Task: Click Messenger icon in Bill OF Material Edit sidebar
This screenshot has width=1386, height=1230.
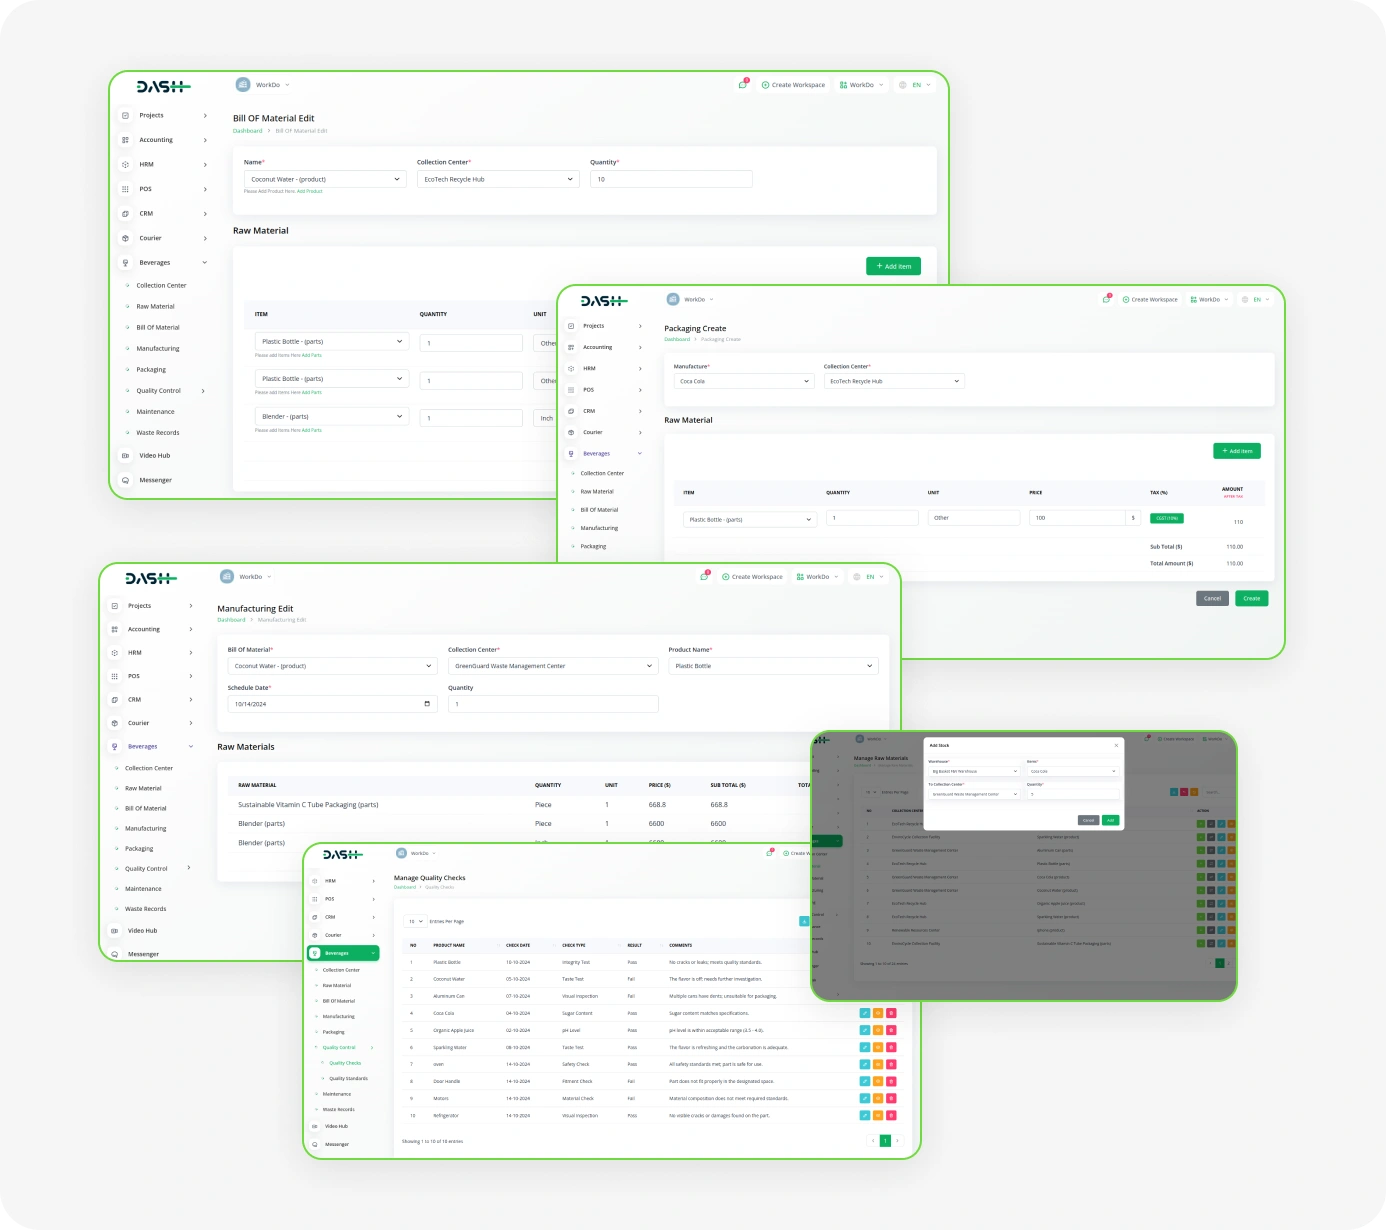Action: [125, 480]
